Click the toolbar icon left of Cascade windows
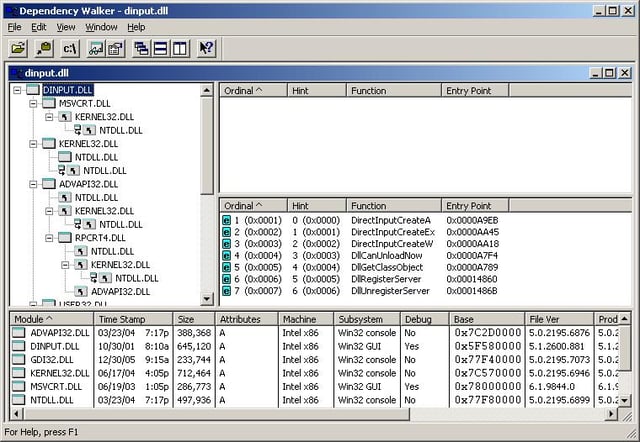640x442 pixels. point(116,49)
